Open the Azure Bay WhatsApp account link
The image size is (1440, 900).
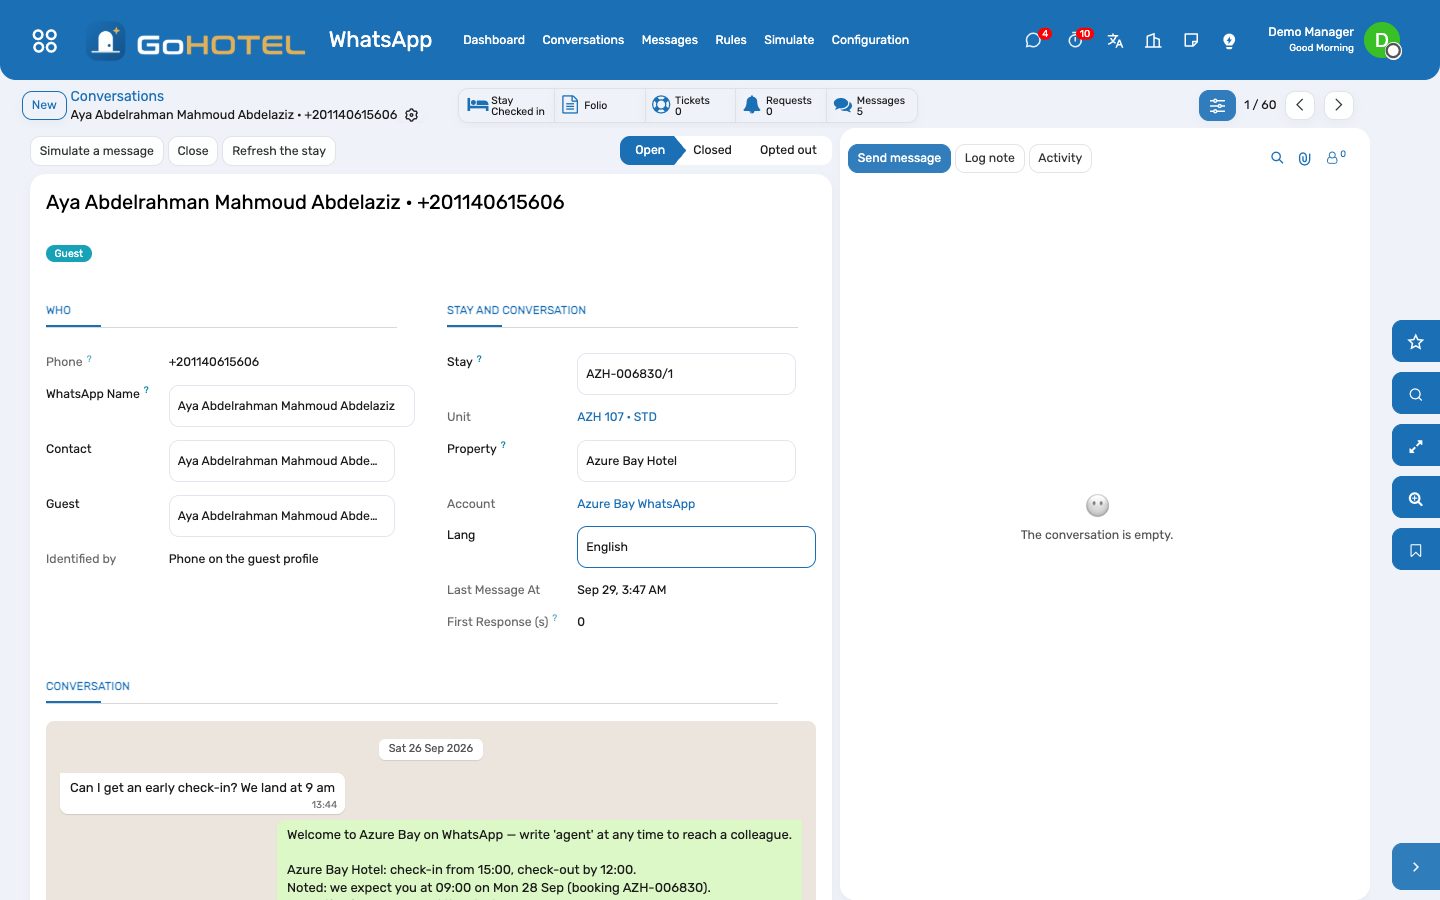pos(636,504)
